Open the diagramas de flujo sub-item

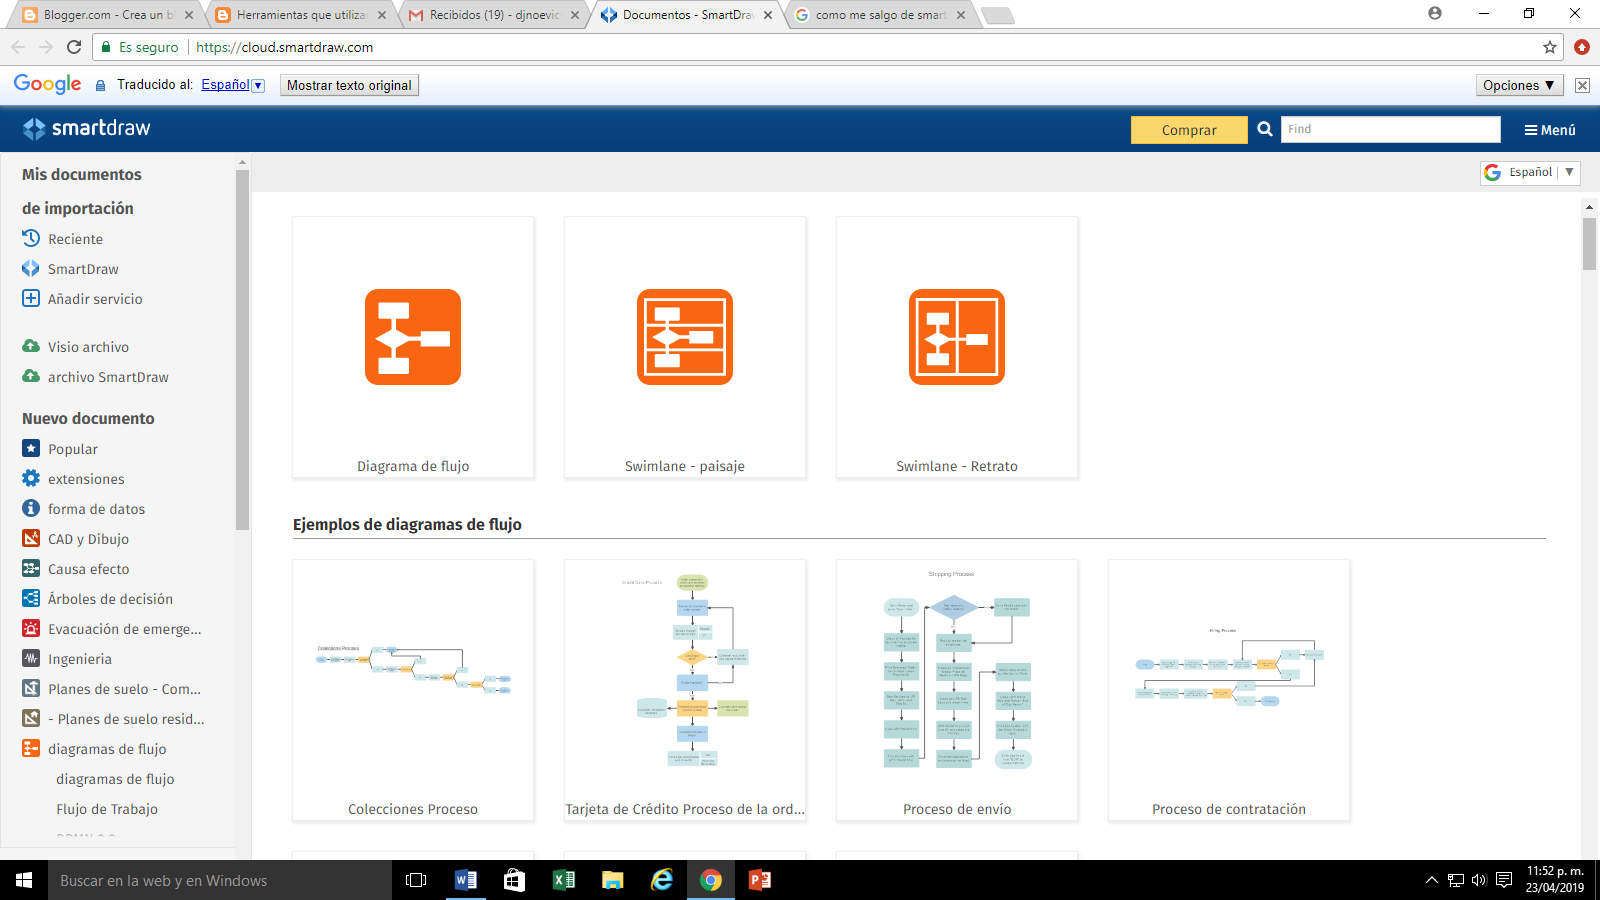[115, 779]
